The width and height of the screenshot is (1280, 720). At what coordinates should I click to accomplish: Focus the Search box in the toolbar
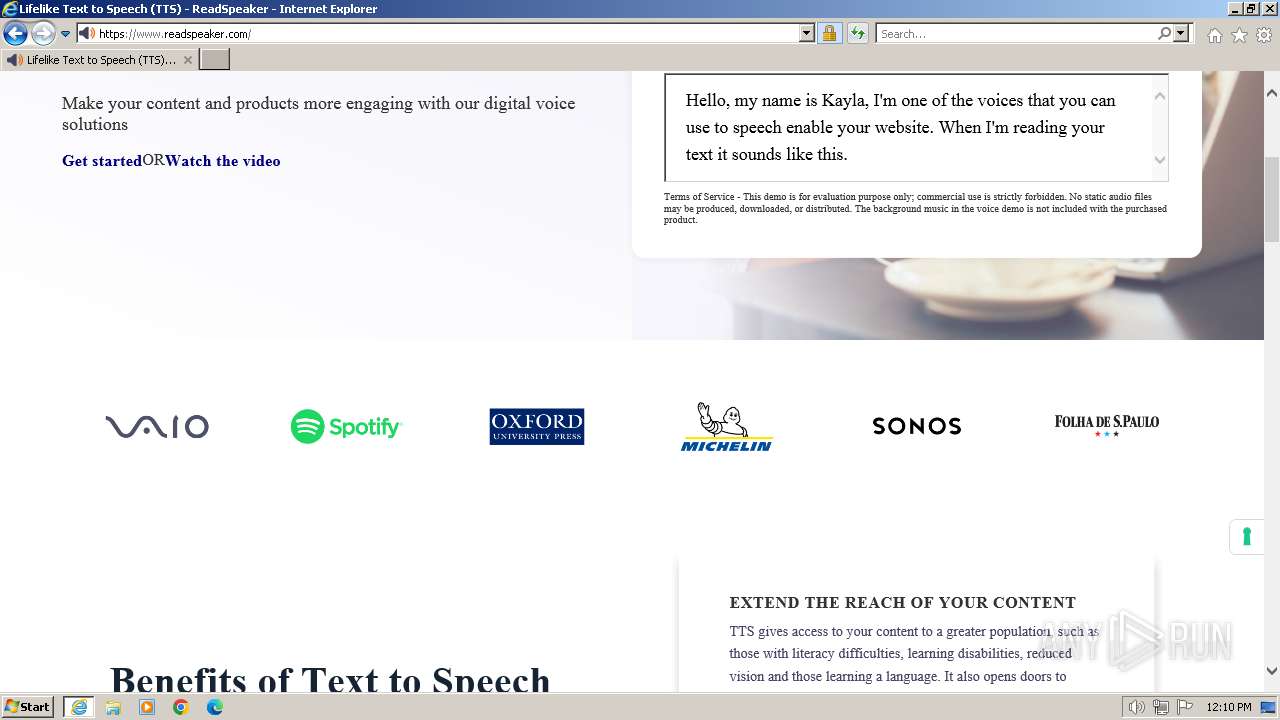pos(1016,34)
